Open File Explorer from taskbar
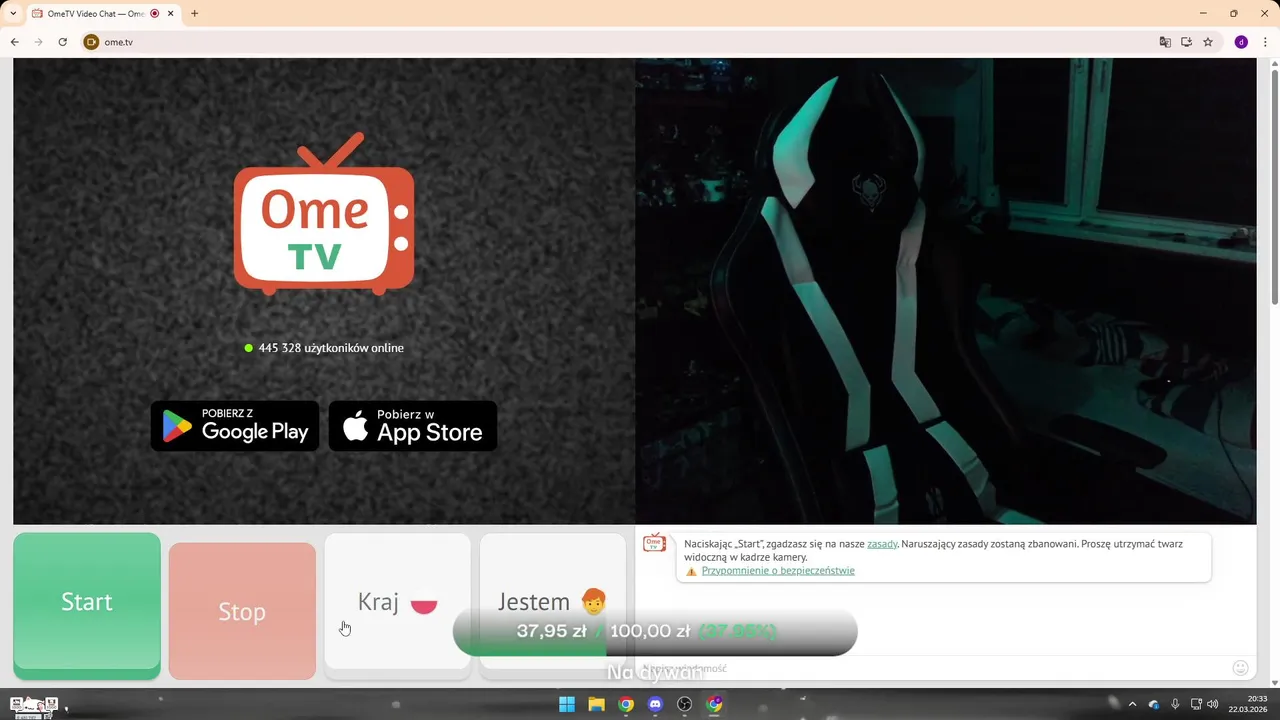The image size is (1280, 720). tap(596, 704)
